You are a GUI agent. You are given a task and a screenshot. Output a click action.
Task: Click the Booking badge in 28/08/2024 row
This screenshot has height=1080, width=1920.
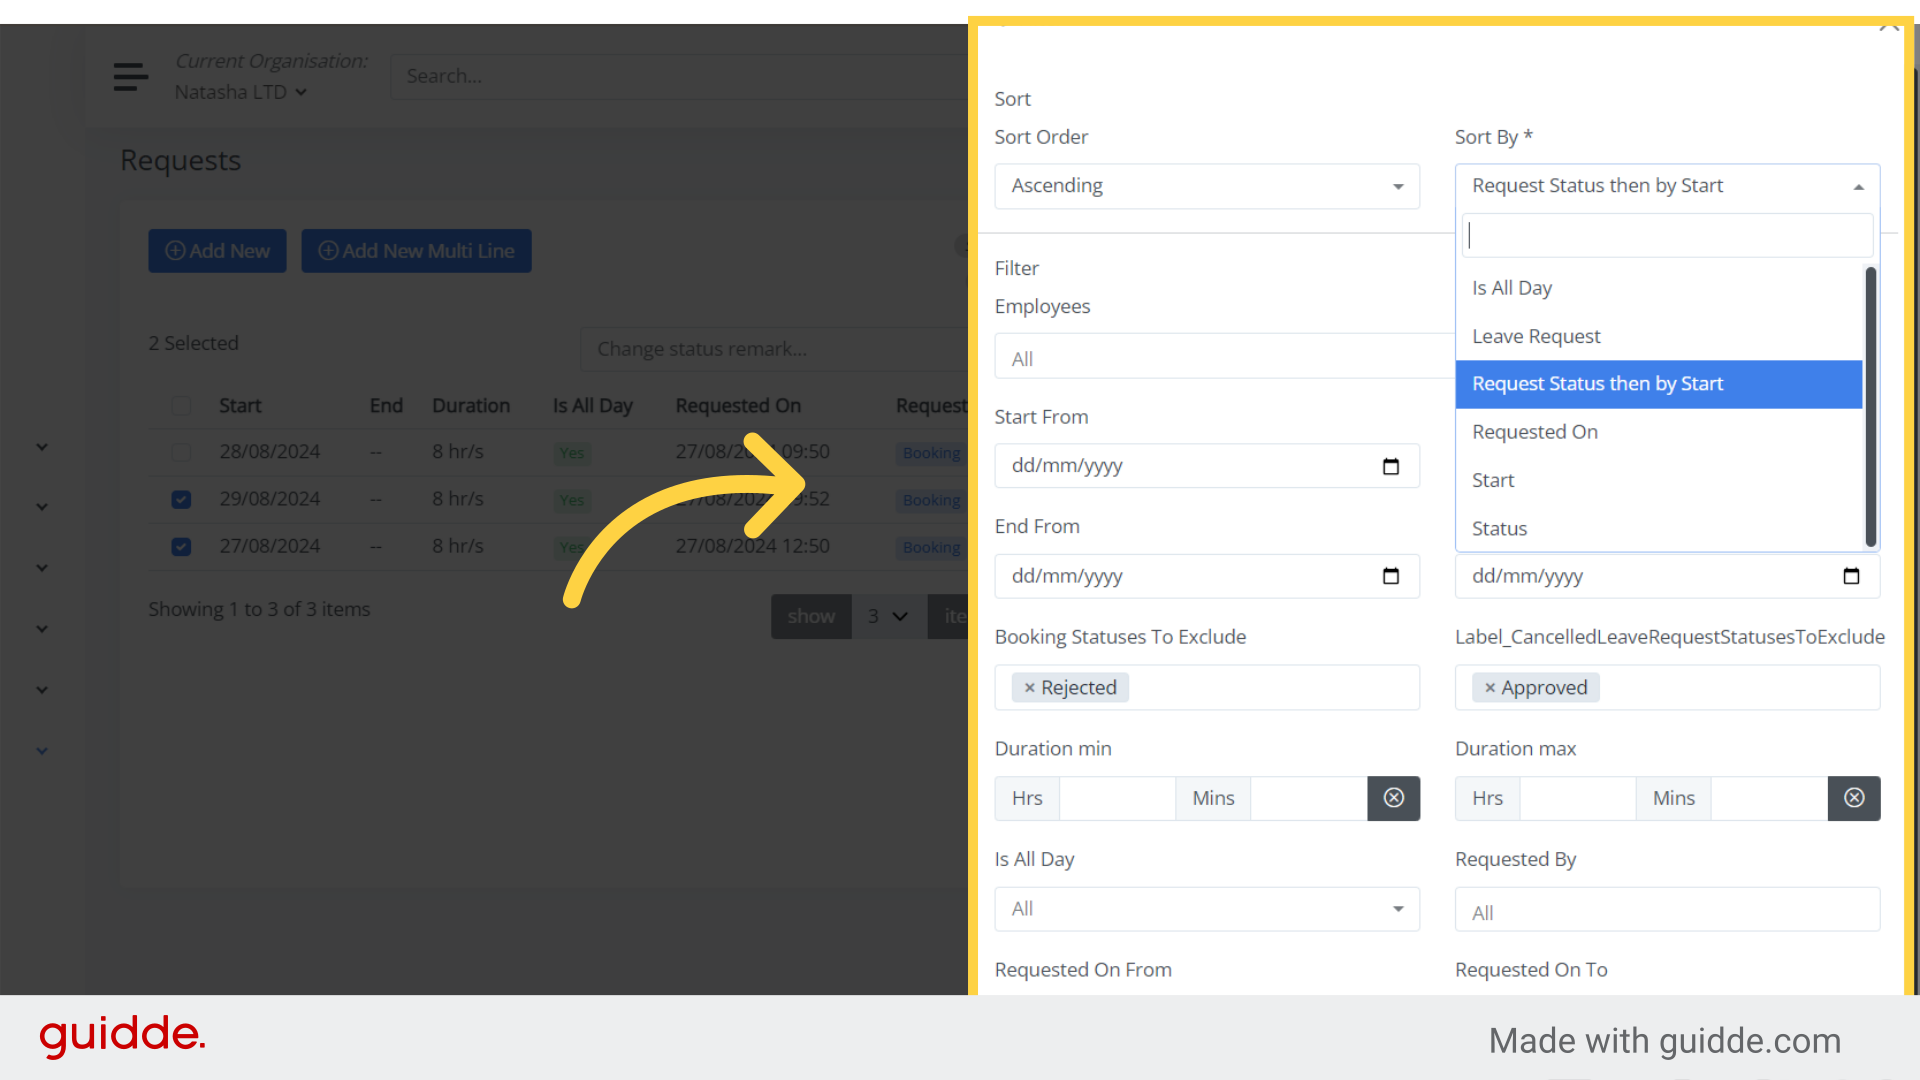click(931, 453)
